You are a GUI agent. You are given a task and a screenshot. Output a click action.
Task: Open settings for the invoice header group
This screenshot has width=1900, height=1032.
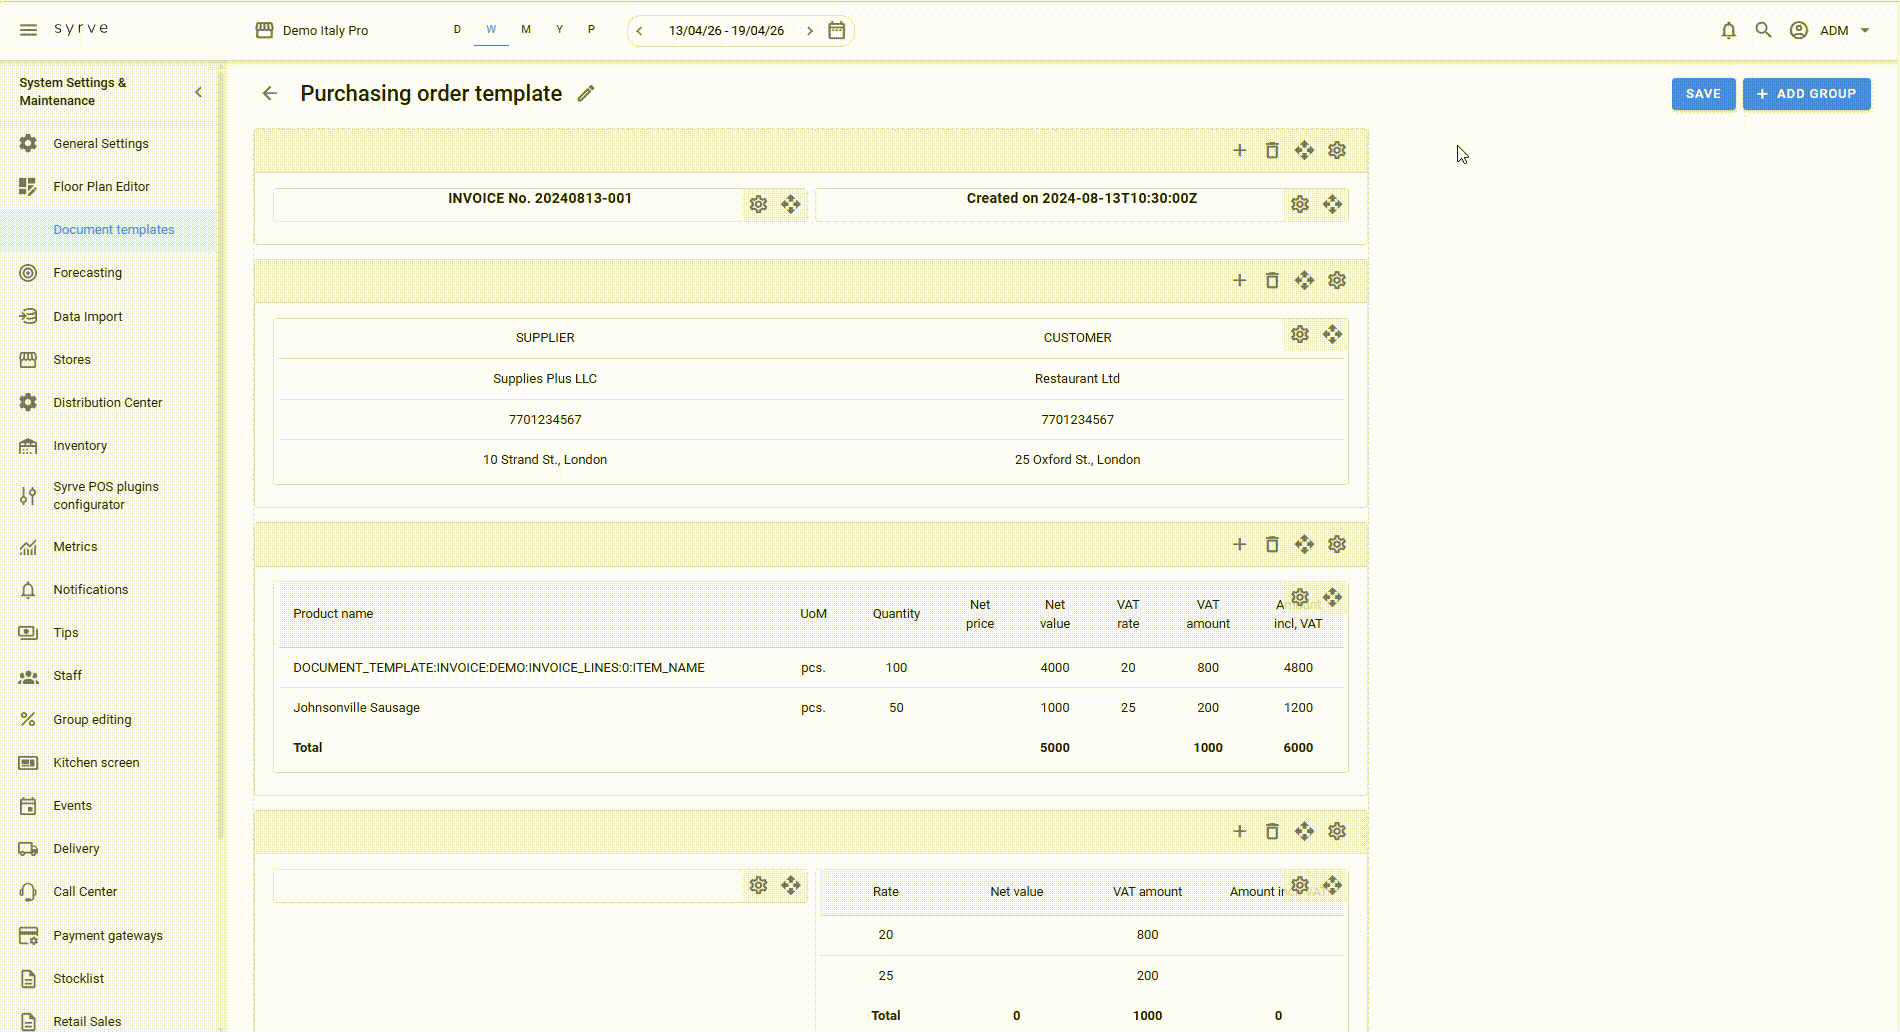click(1337, 150)
